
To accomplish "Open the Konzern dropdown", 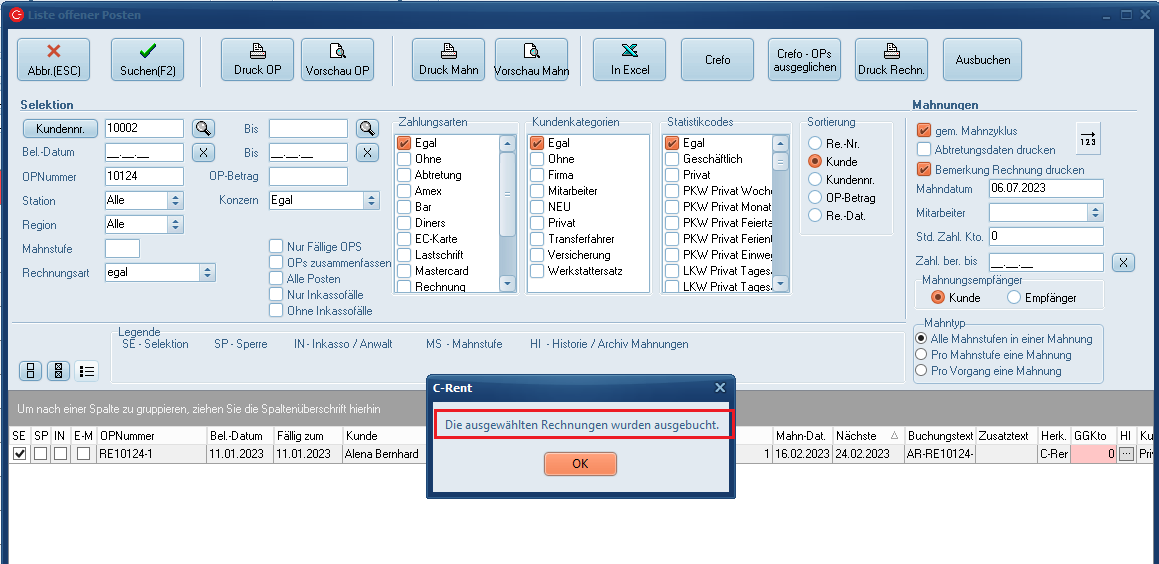I will coord(372,200).
